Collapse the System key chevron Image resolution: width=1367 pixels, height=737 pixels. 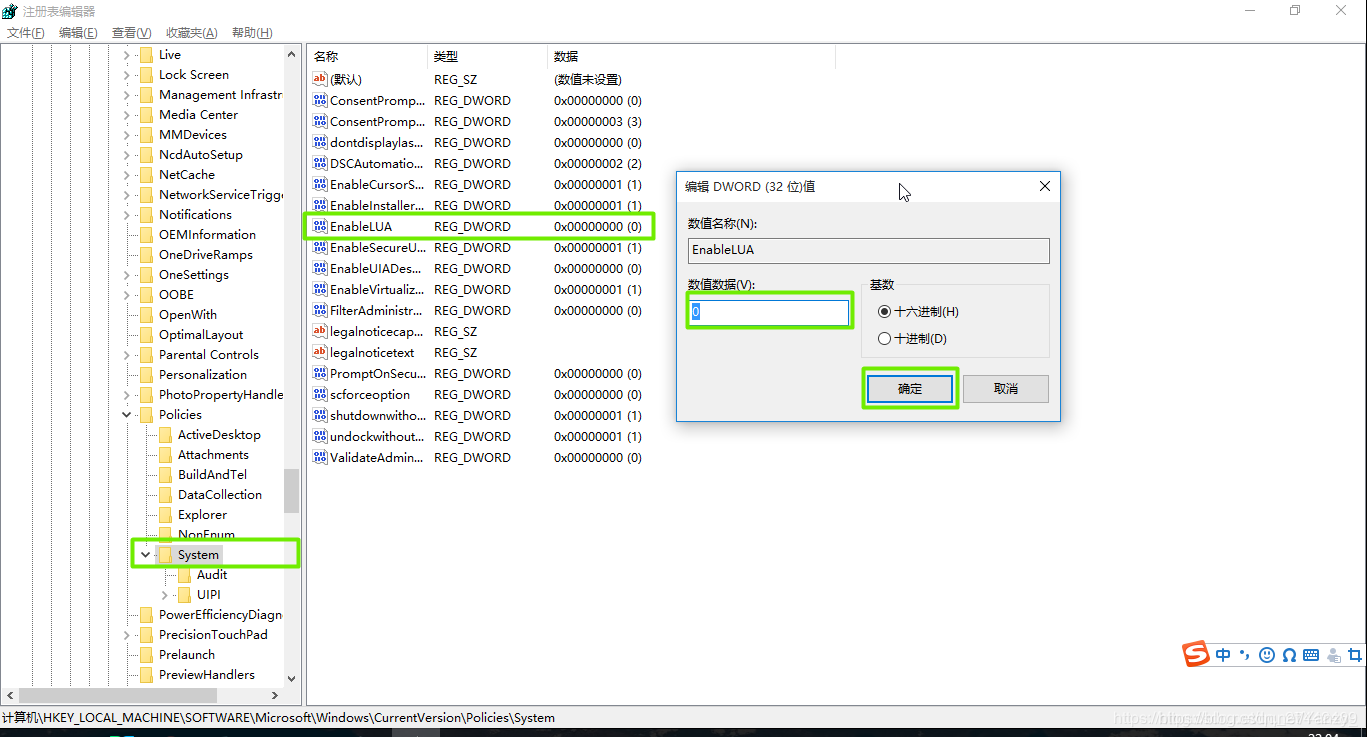tap(145, 555)
